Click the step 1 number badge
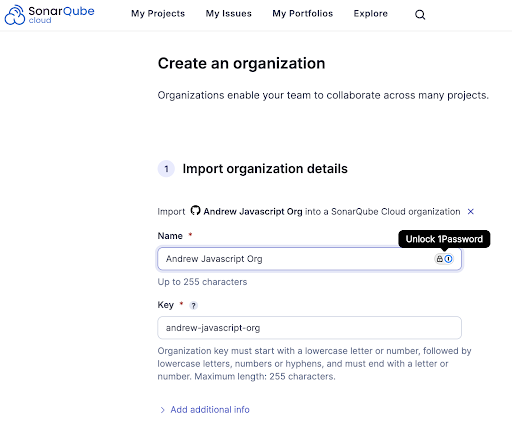Screen dimensions: 512x423 166,169
